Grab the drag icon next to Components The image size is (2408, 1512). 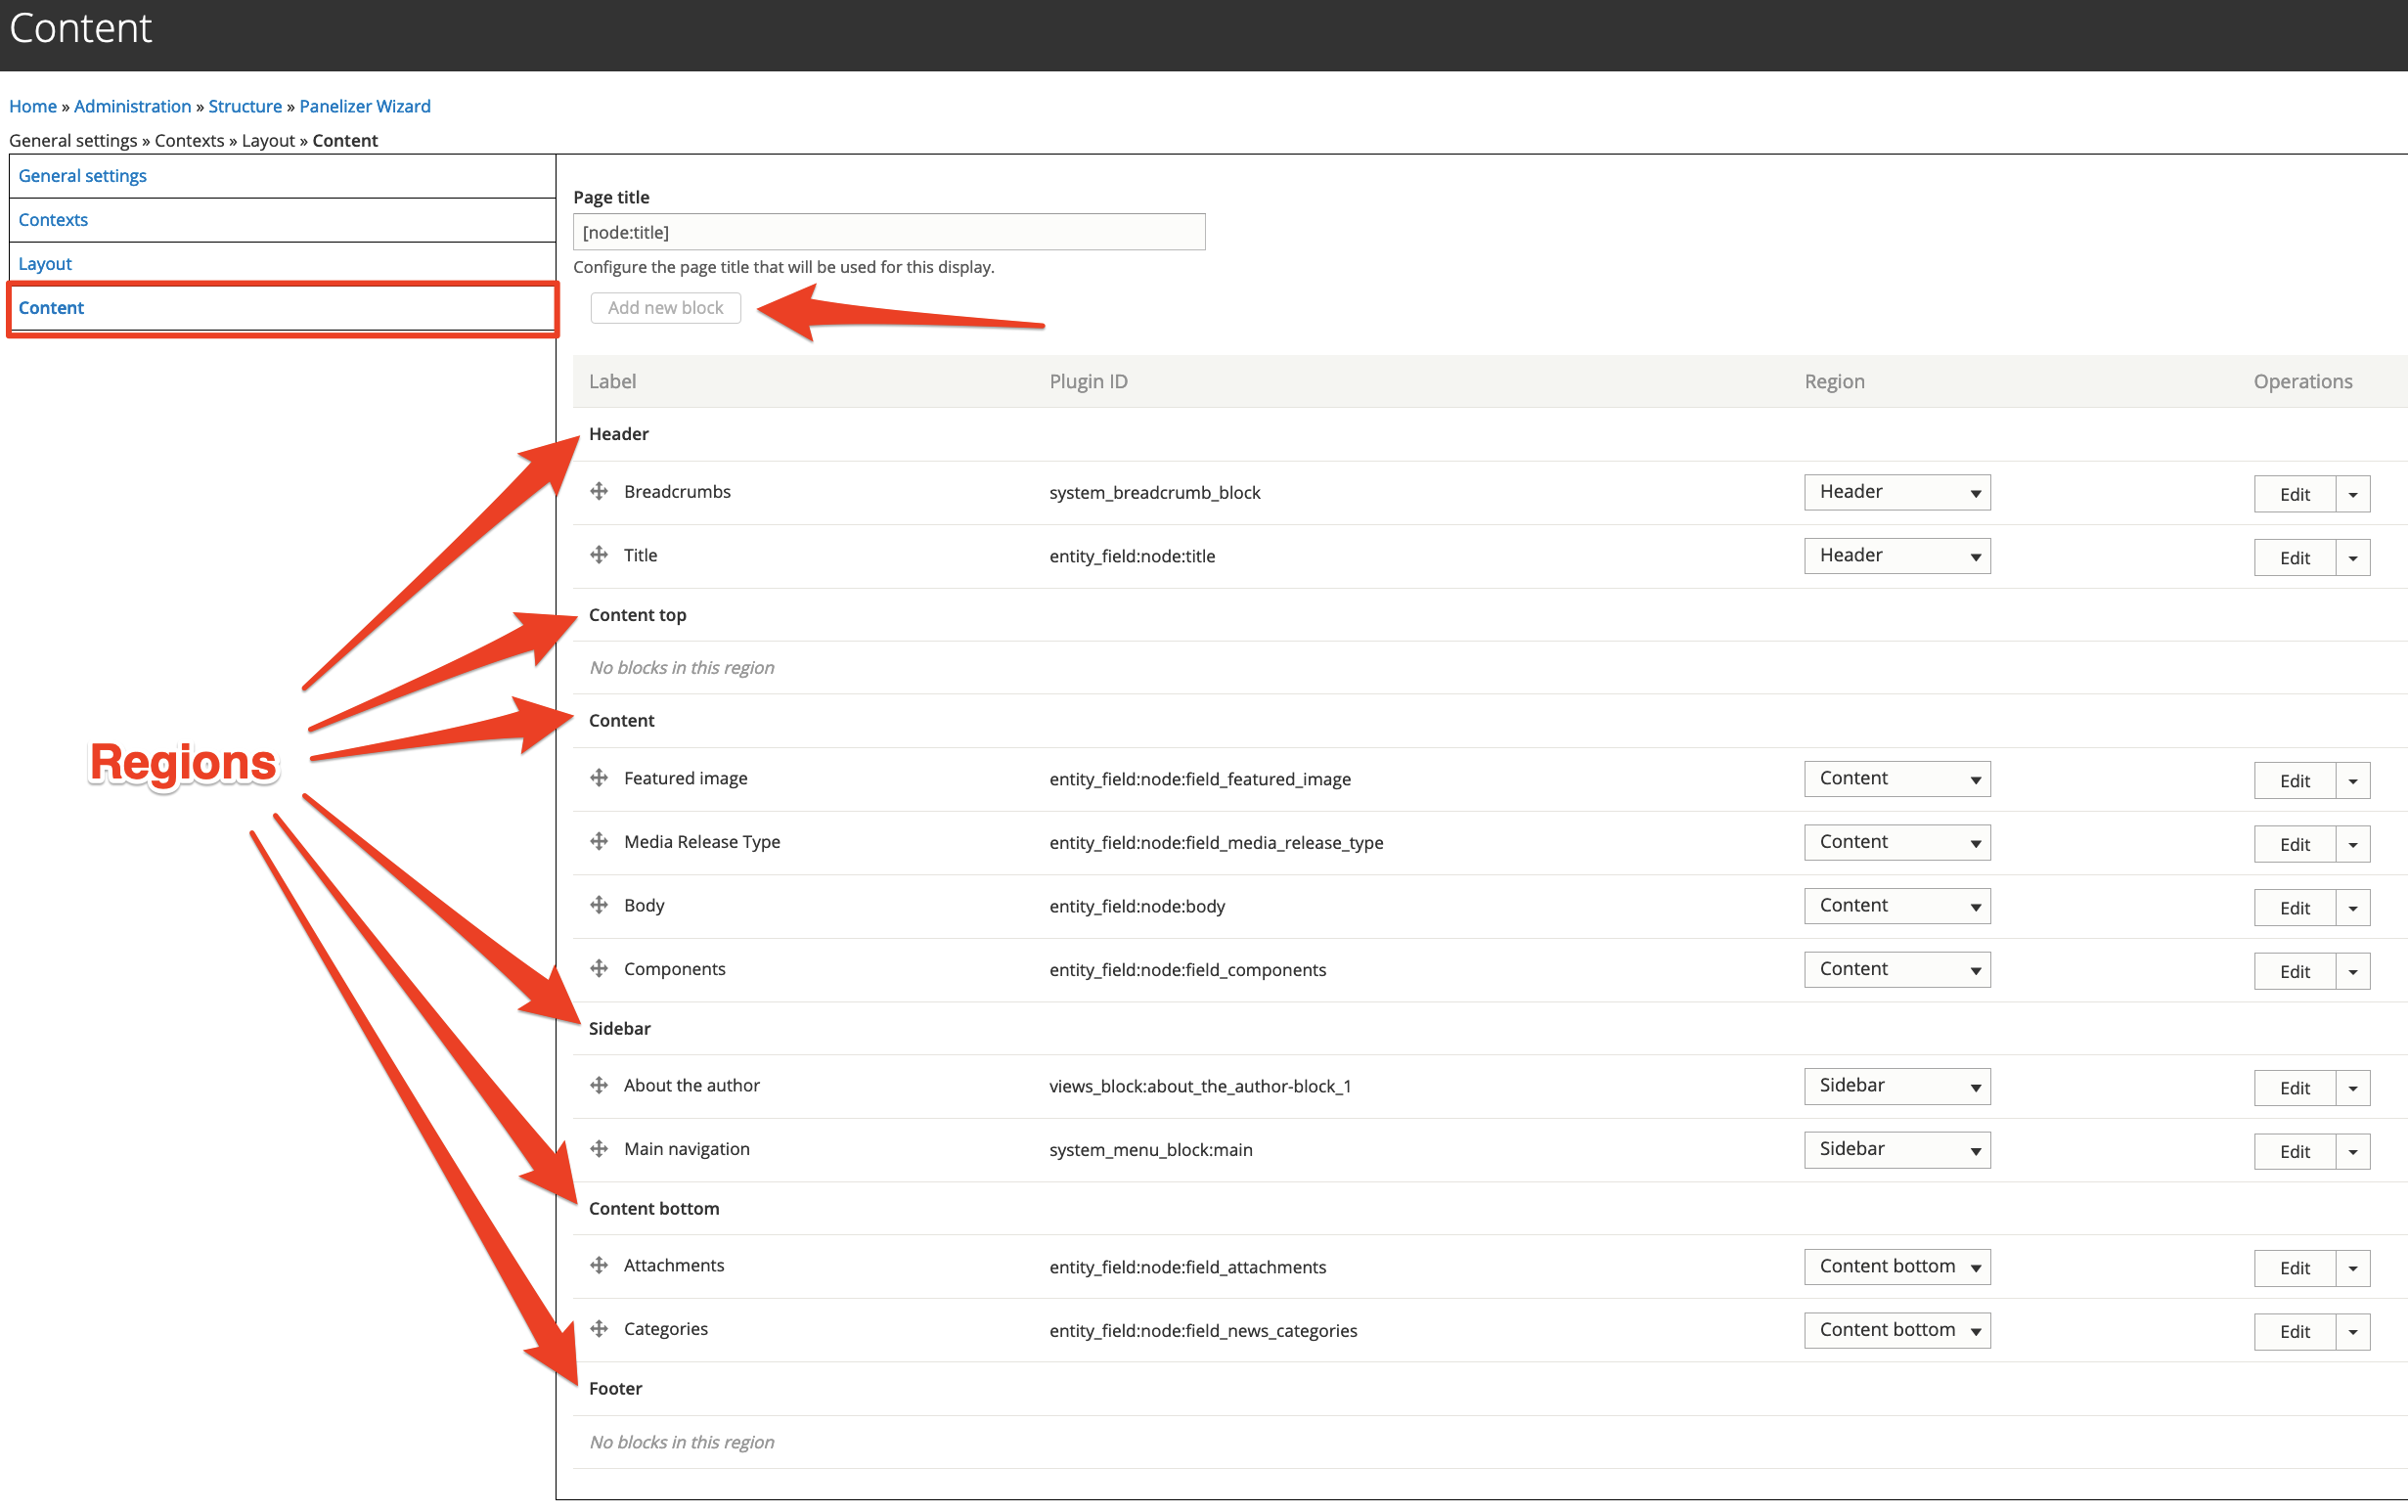click(598, 968)
